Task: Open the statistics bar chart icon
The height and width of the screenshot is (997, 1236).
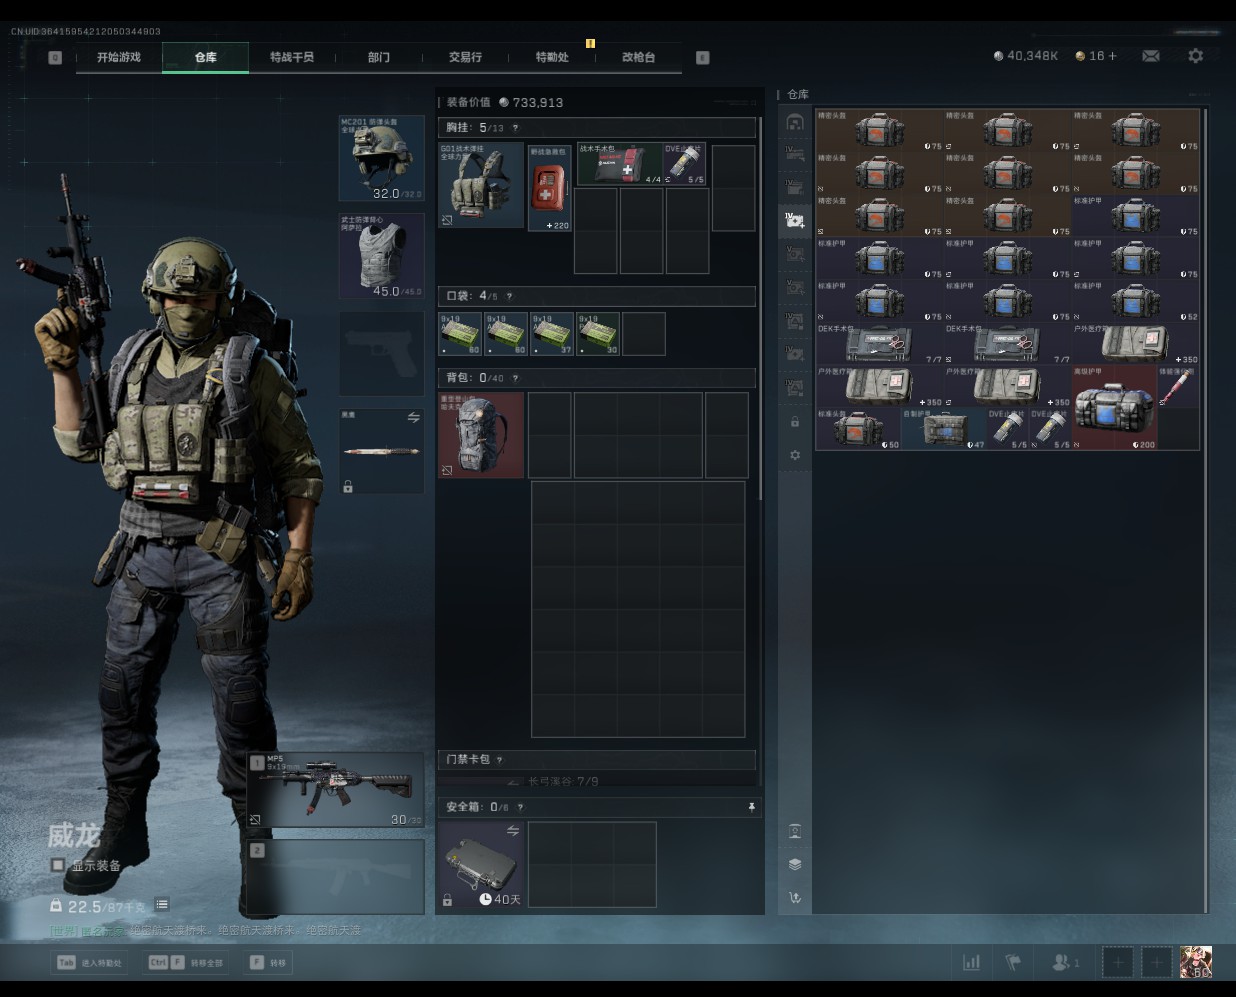Action: tap(971, 962)
